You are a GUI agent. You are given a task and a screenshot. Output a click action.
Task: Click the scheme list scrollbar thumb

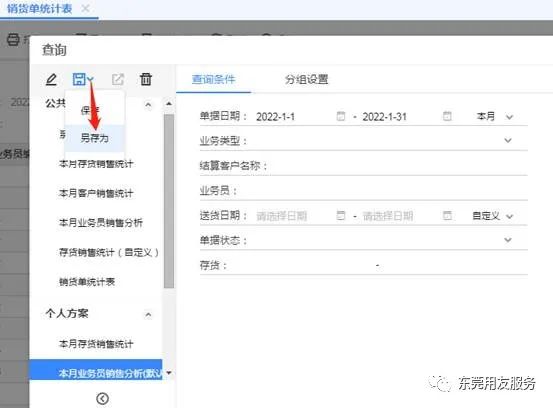pos(169,201)
